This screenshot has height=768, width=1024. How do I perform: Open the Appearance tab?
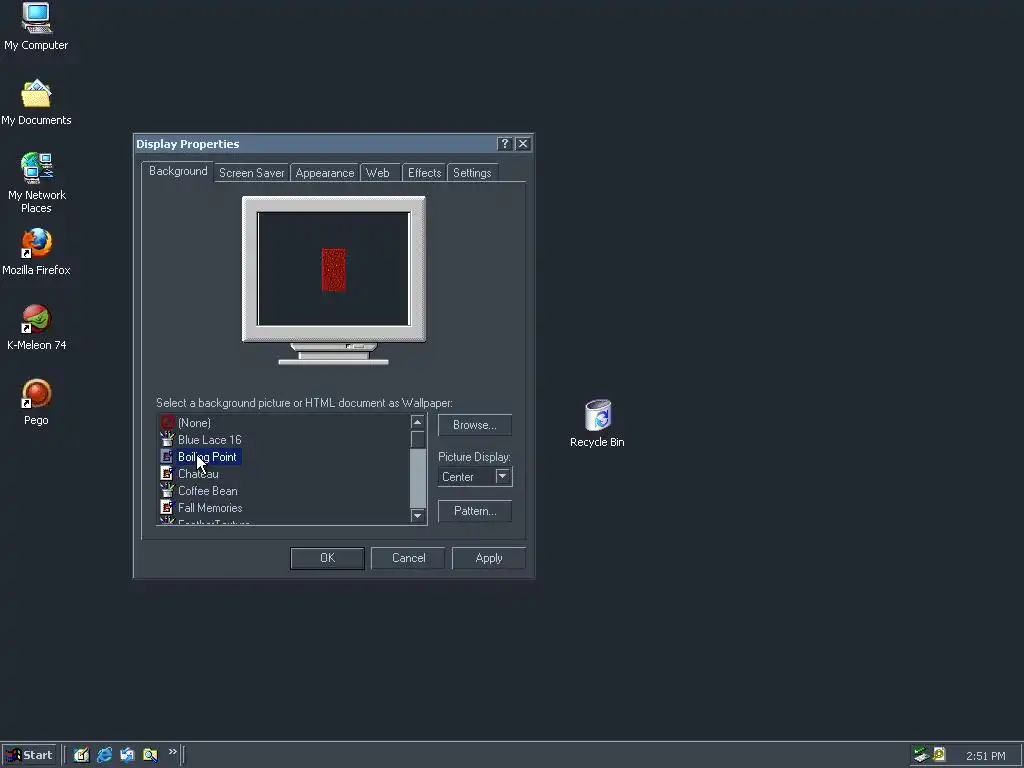coord(325,173)
